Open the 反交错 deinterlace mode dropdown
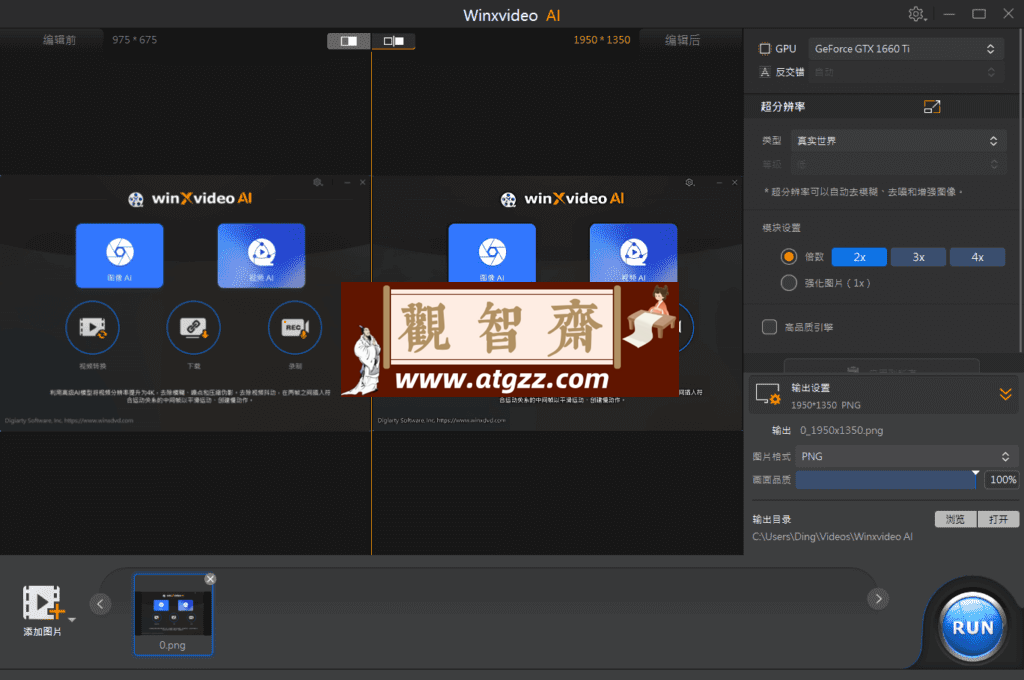 (x=905, y=72)
